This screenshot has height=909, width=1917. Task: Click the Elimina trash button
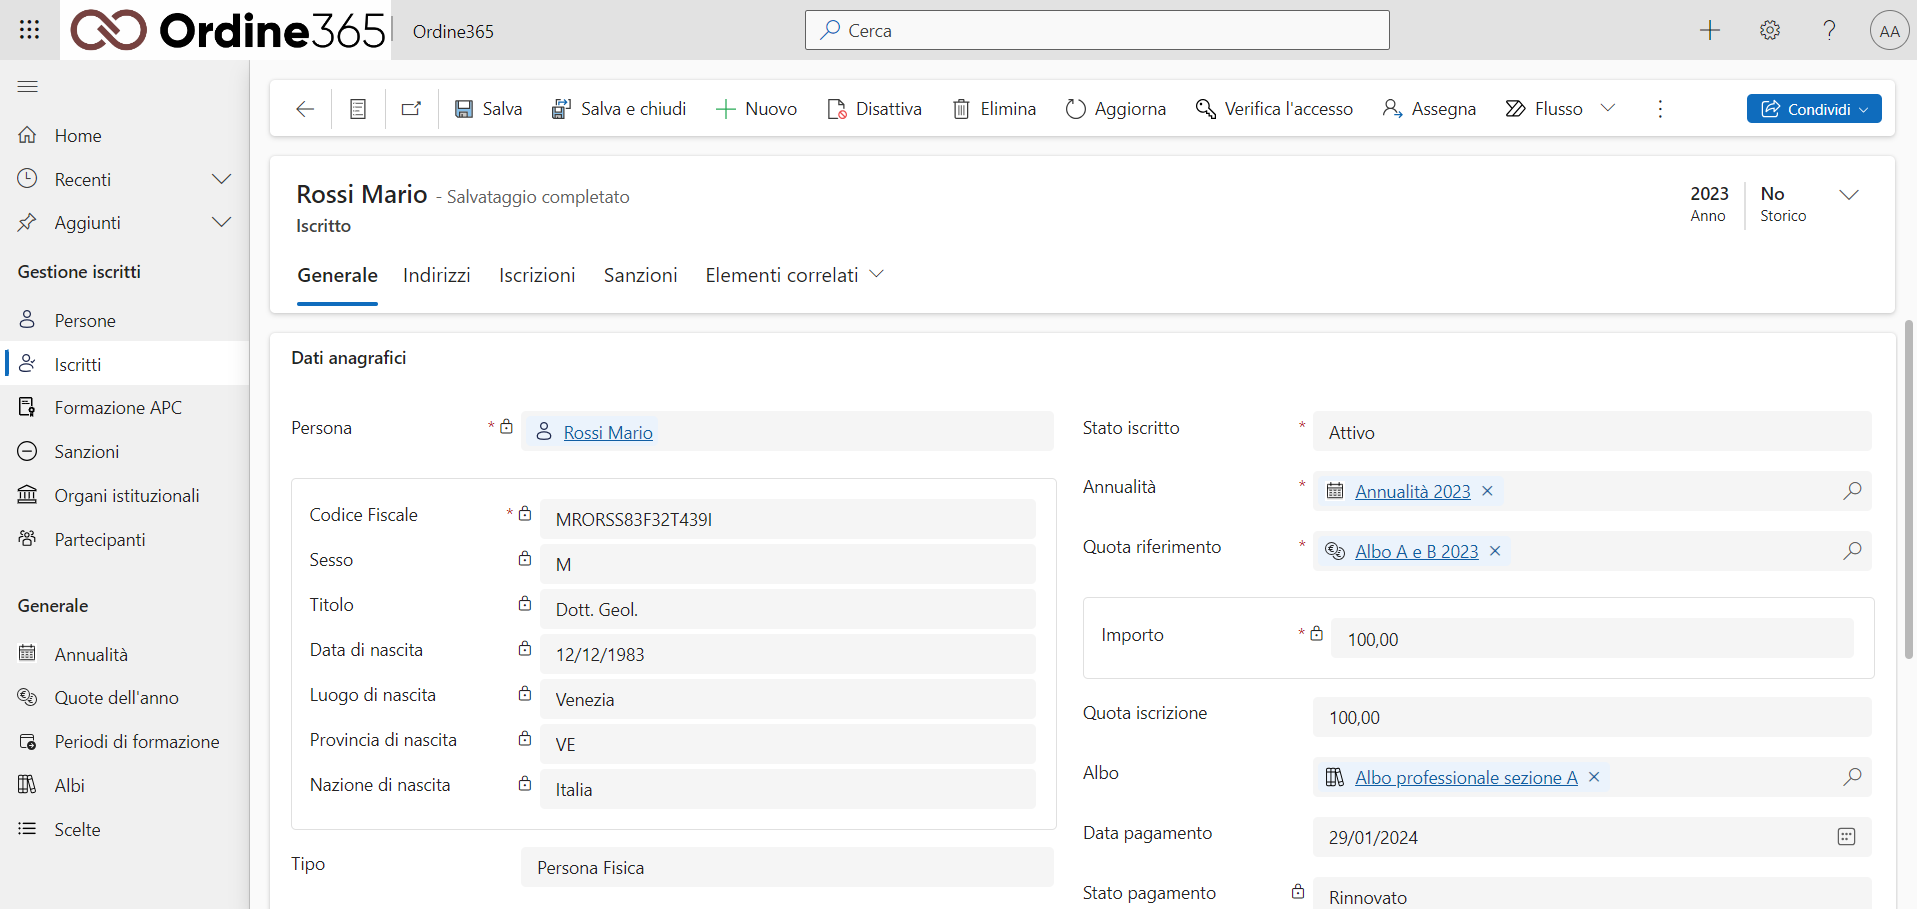(x=993, y=109)
